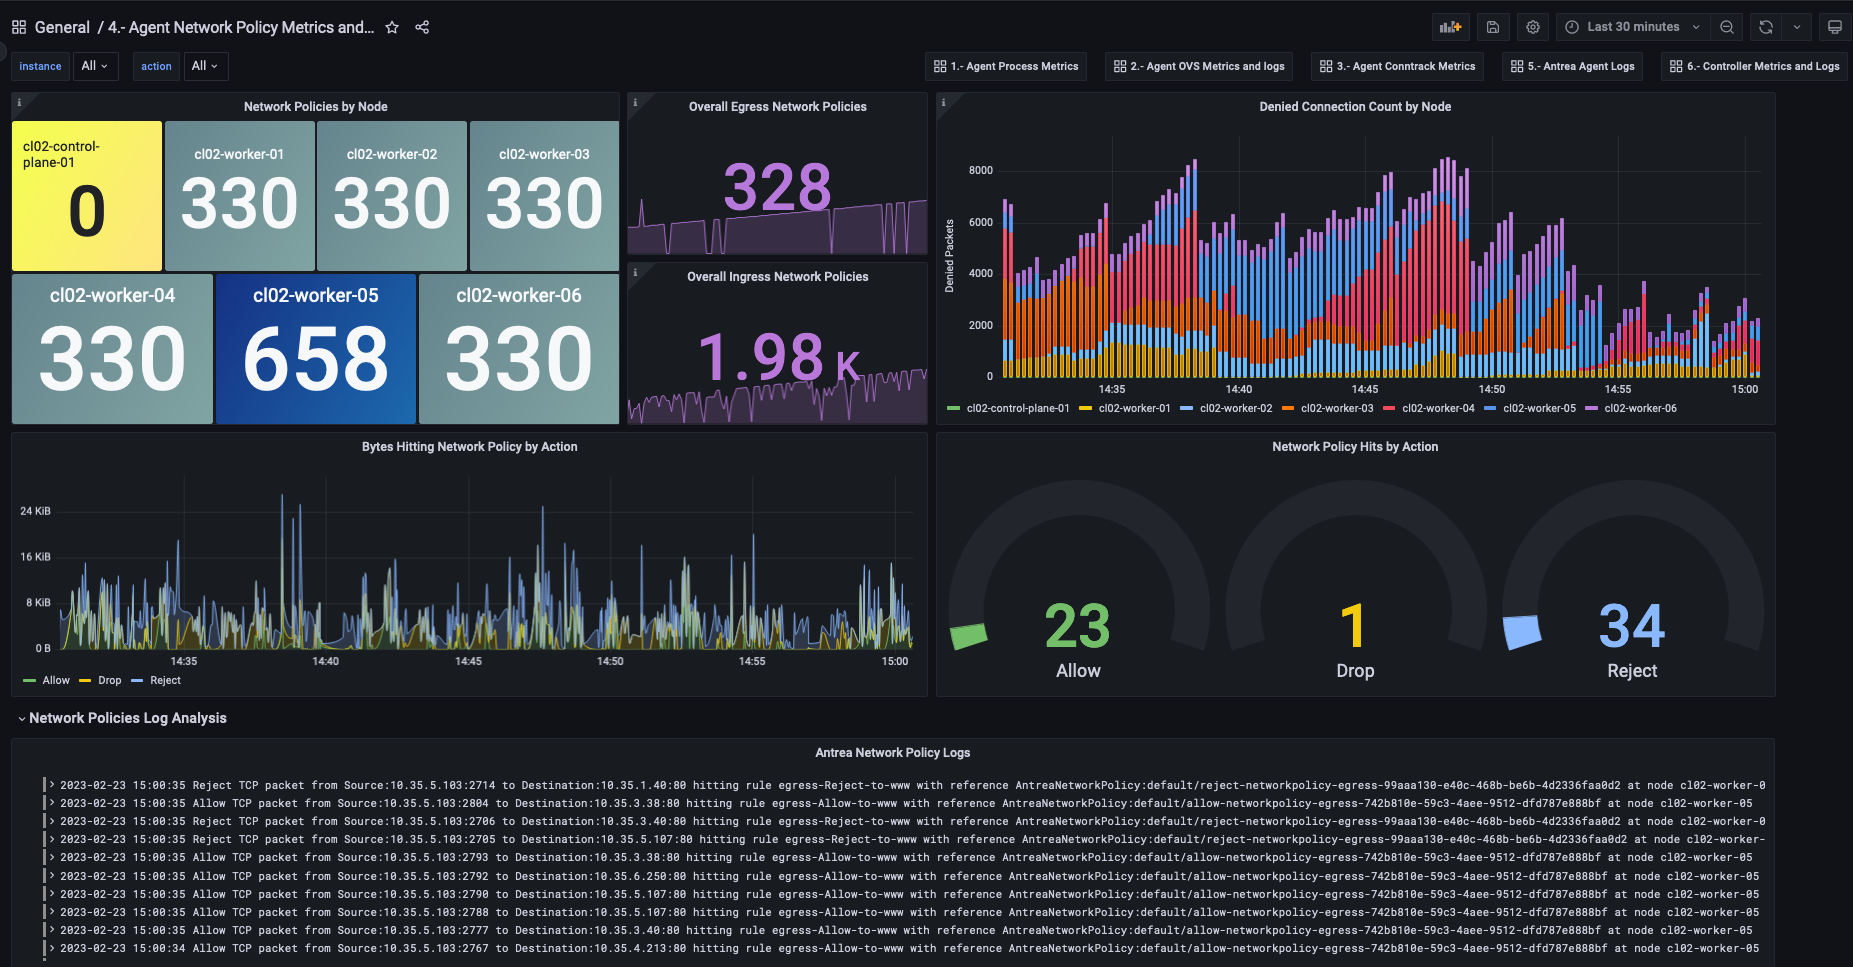This screenshot has height=967, width=1853.
Task: Star this dashboard
Action: click(392, 27)
